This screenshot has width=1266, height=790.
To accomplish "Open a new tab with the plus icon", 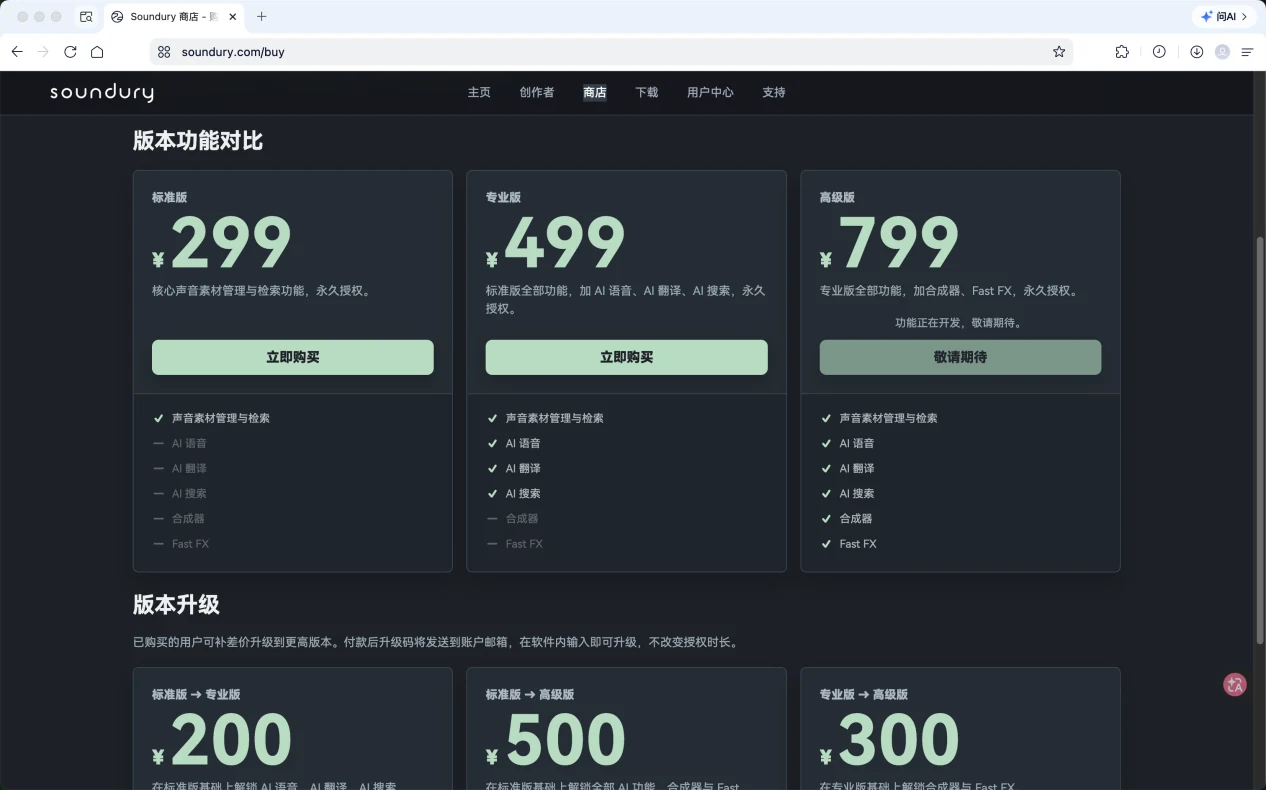I will pyautogui.click(x=262, y=17).
